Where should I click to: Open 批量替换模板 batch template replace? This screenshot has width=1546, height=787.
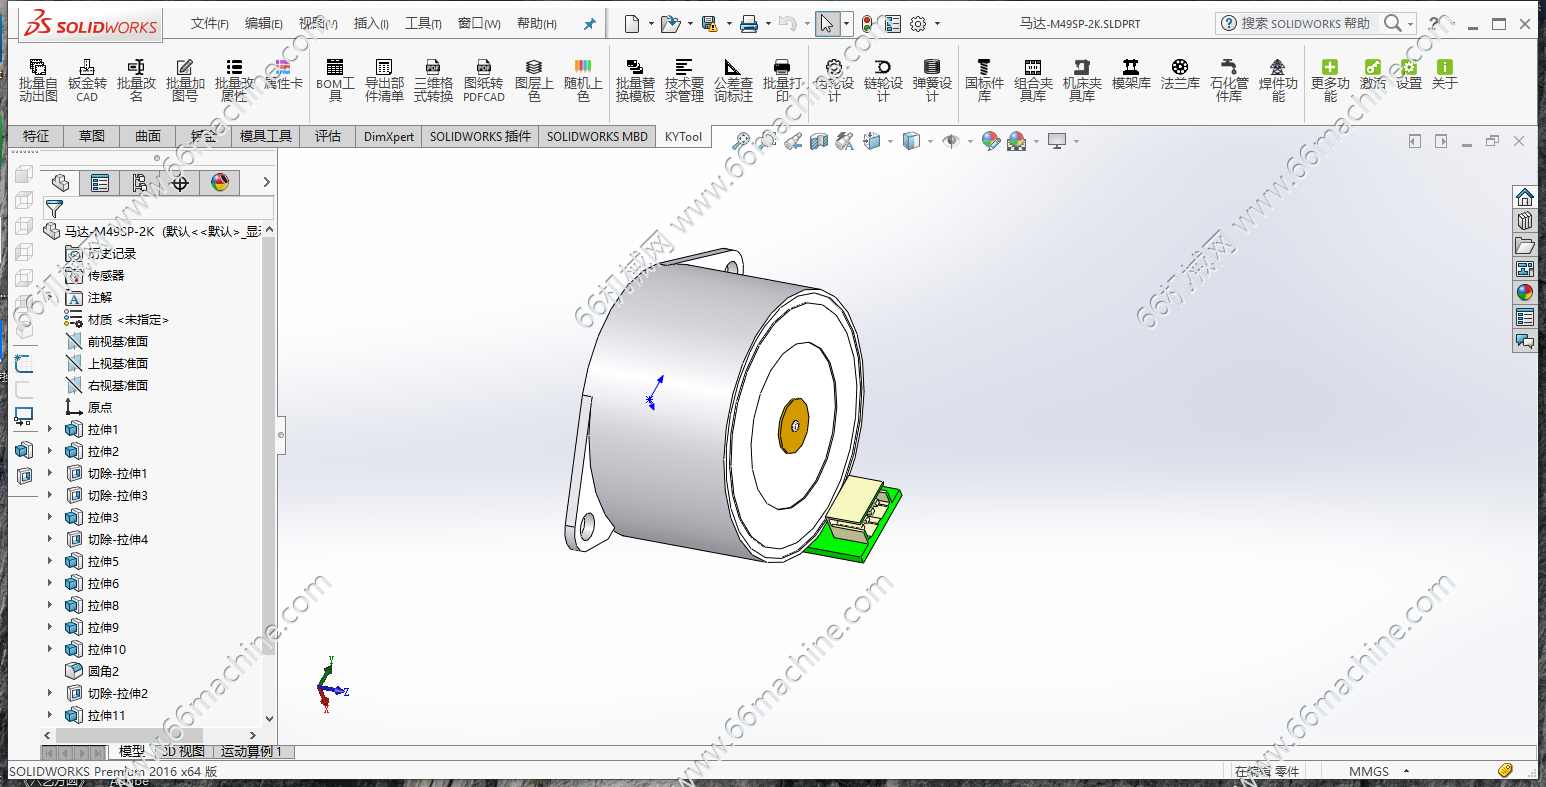click(635, 80)
